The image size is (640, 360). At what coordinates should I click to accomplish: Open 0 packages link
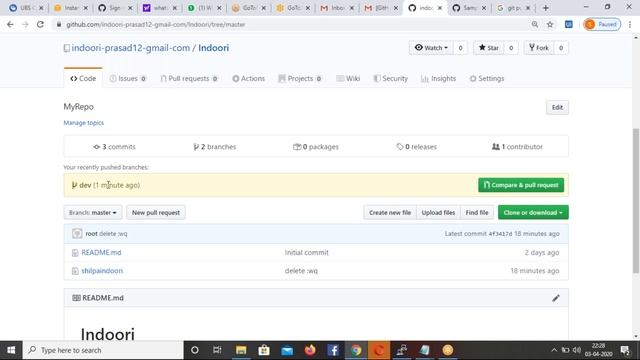pyautogui.click(x=316, y=147)
